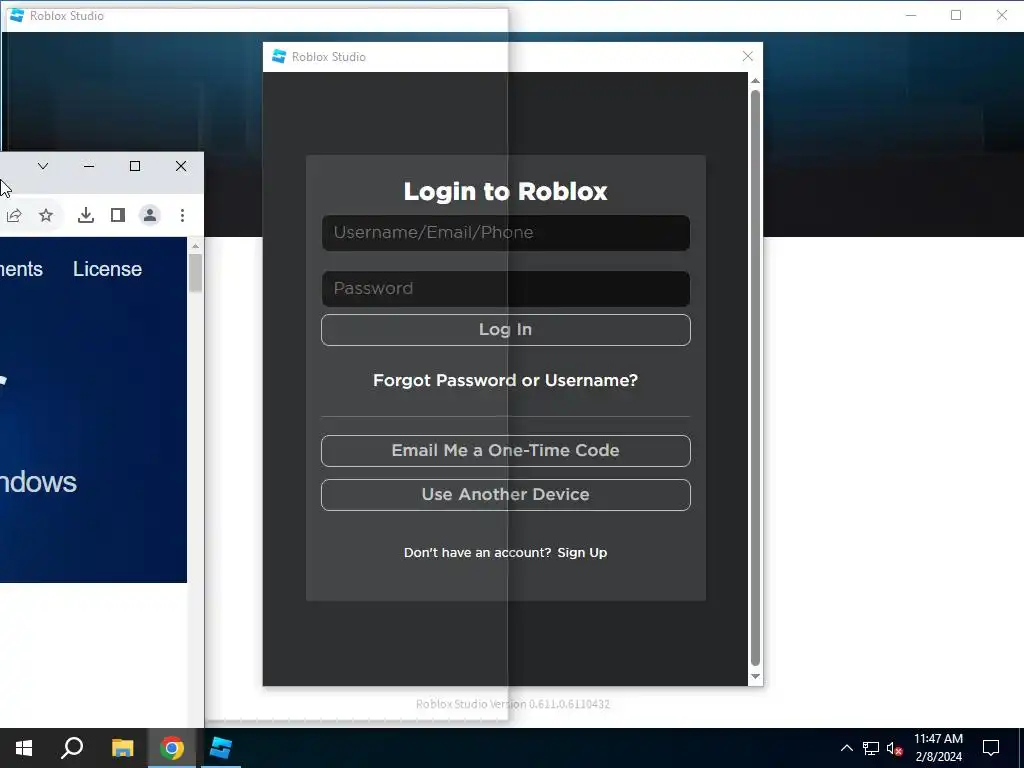Expand Chrome tab search chevron
The width and height of the screenshot is (1024, 768).
pyautogui.click(x=43, y=166)
